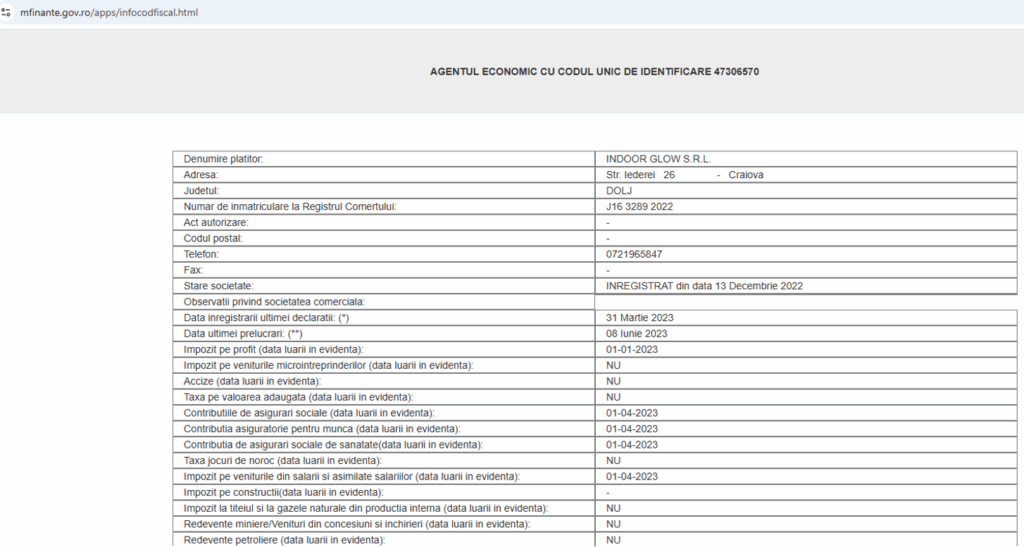The width and height of the screenshot is (1024, 547).
Task: Select 'Impozit pe veniturile din salarii' label
Action: coord(352,477)
